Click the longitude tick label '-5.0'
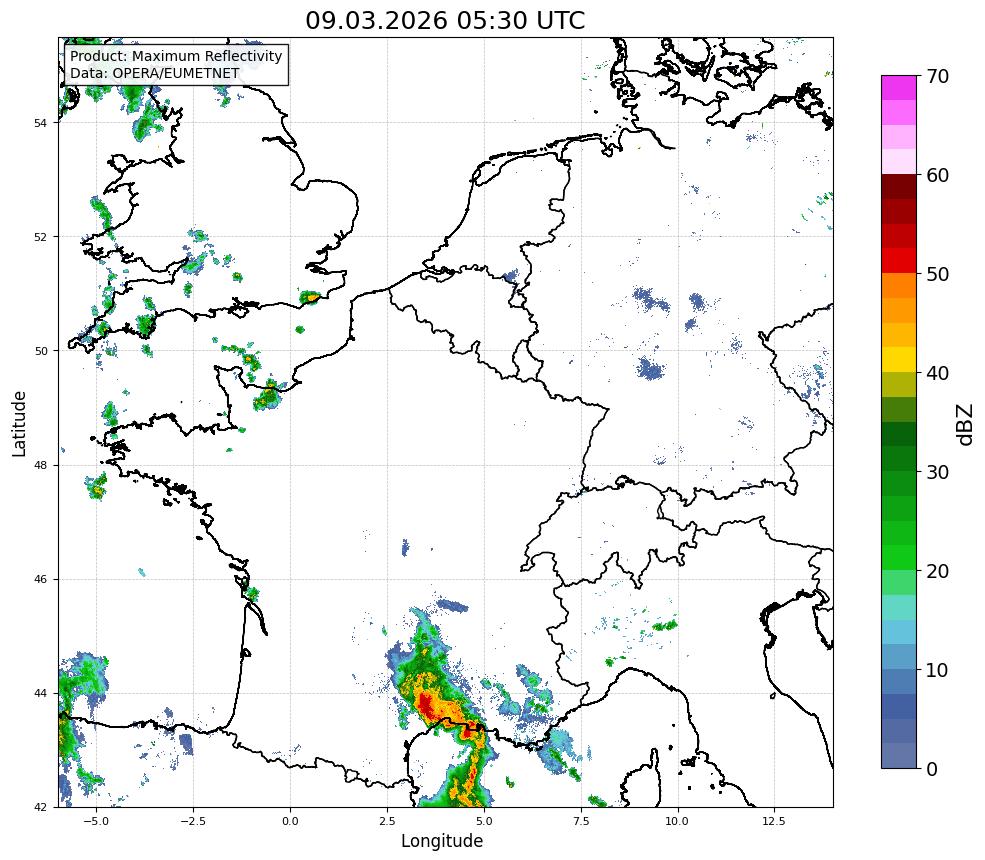The height and width of the screenshot is (860, 985). [x=96, y=821]
